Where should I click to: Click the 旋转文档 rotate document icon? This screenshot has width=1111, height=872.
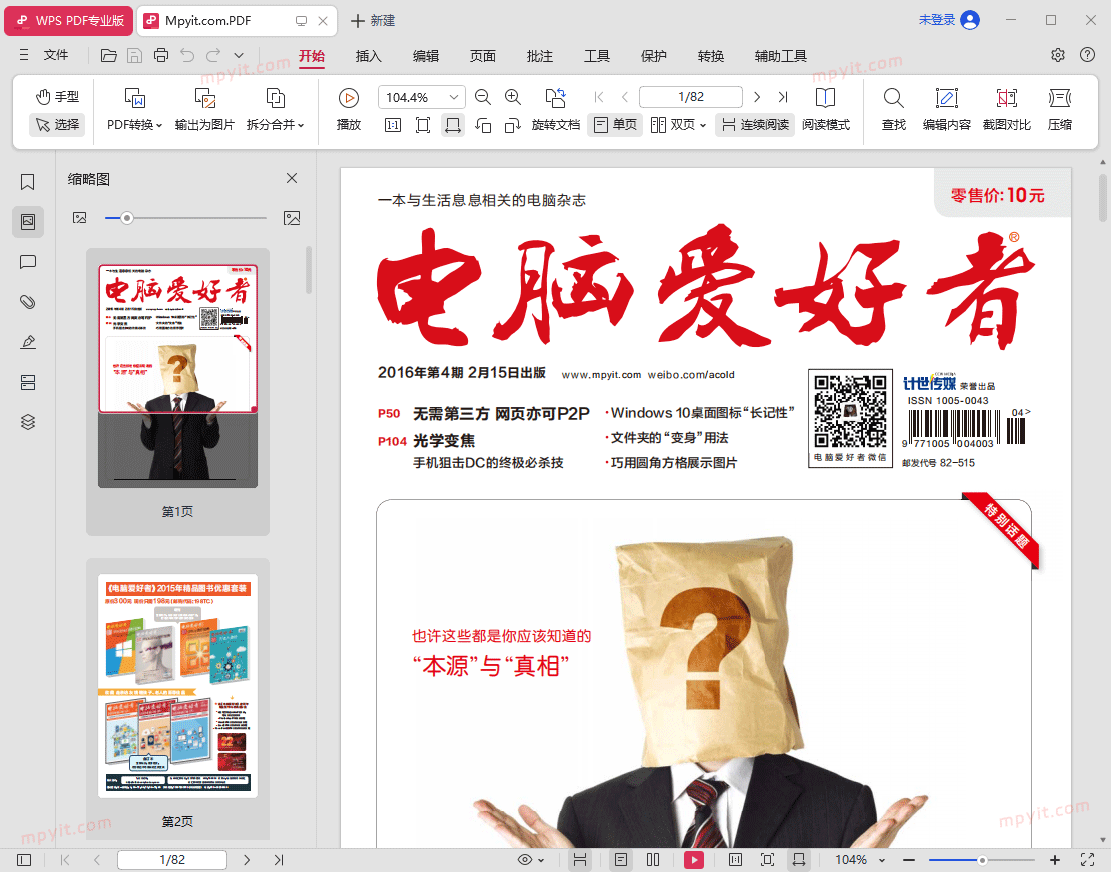tap(556, 110)
